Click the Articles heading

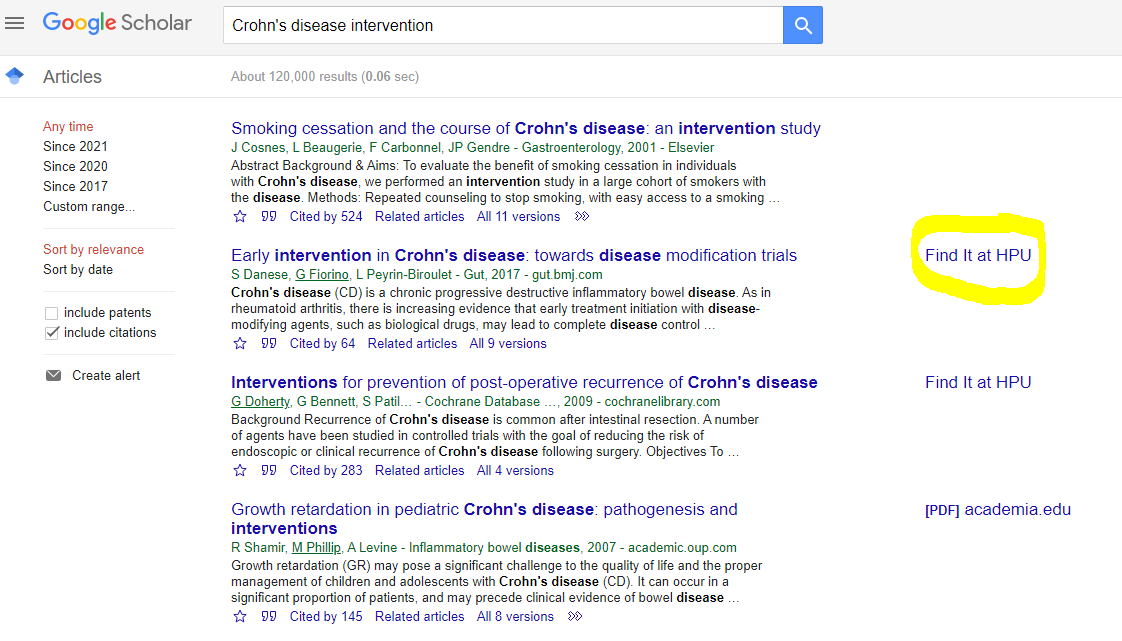point(72,77)
